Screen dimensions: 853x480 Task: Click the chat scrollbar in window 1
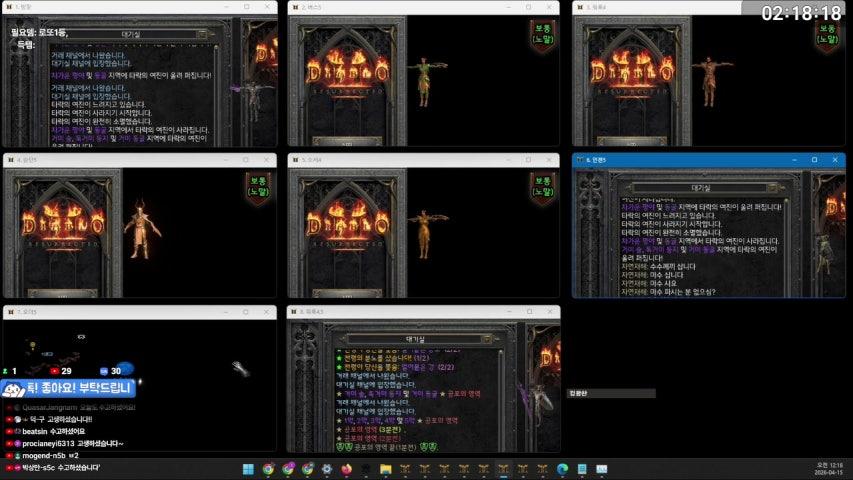[x=217, y=95]
